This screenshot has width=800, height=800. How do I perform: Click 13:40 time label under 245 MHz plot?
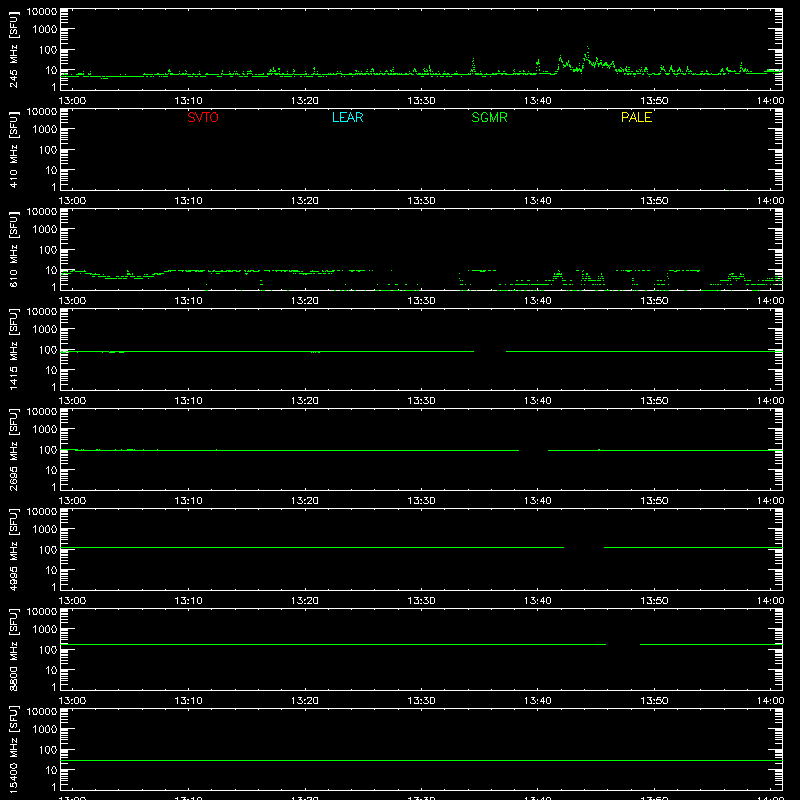537,101
